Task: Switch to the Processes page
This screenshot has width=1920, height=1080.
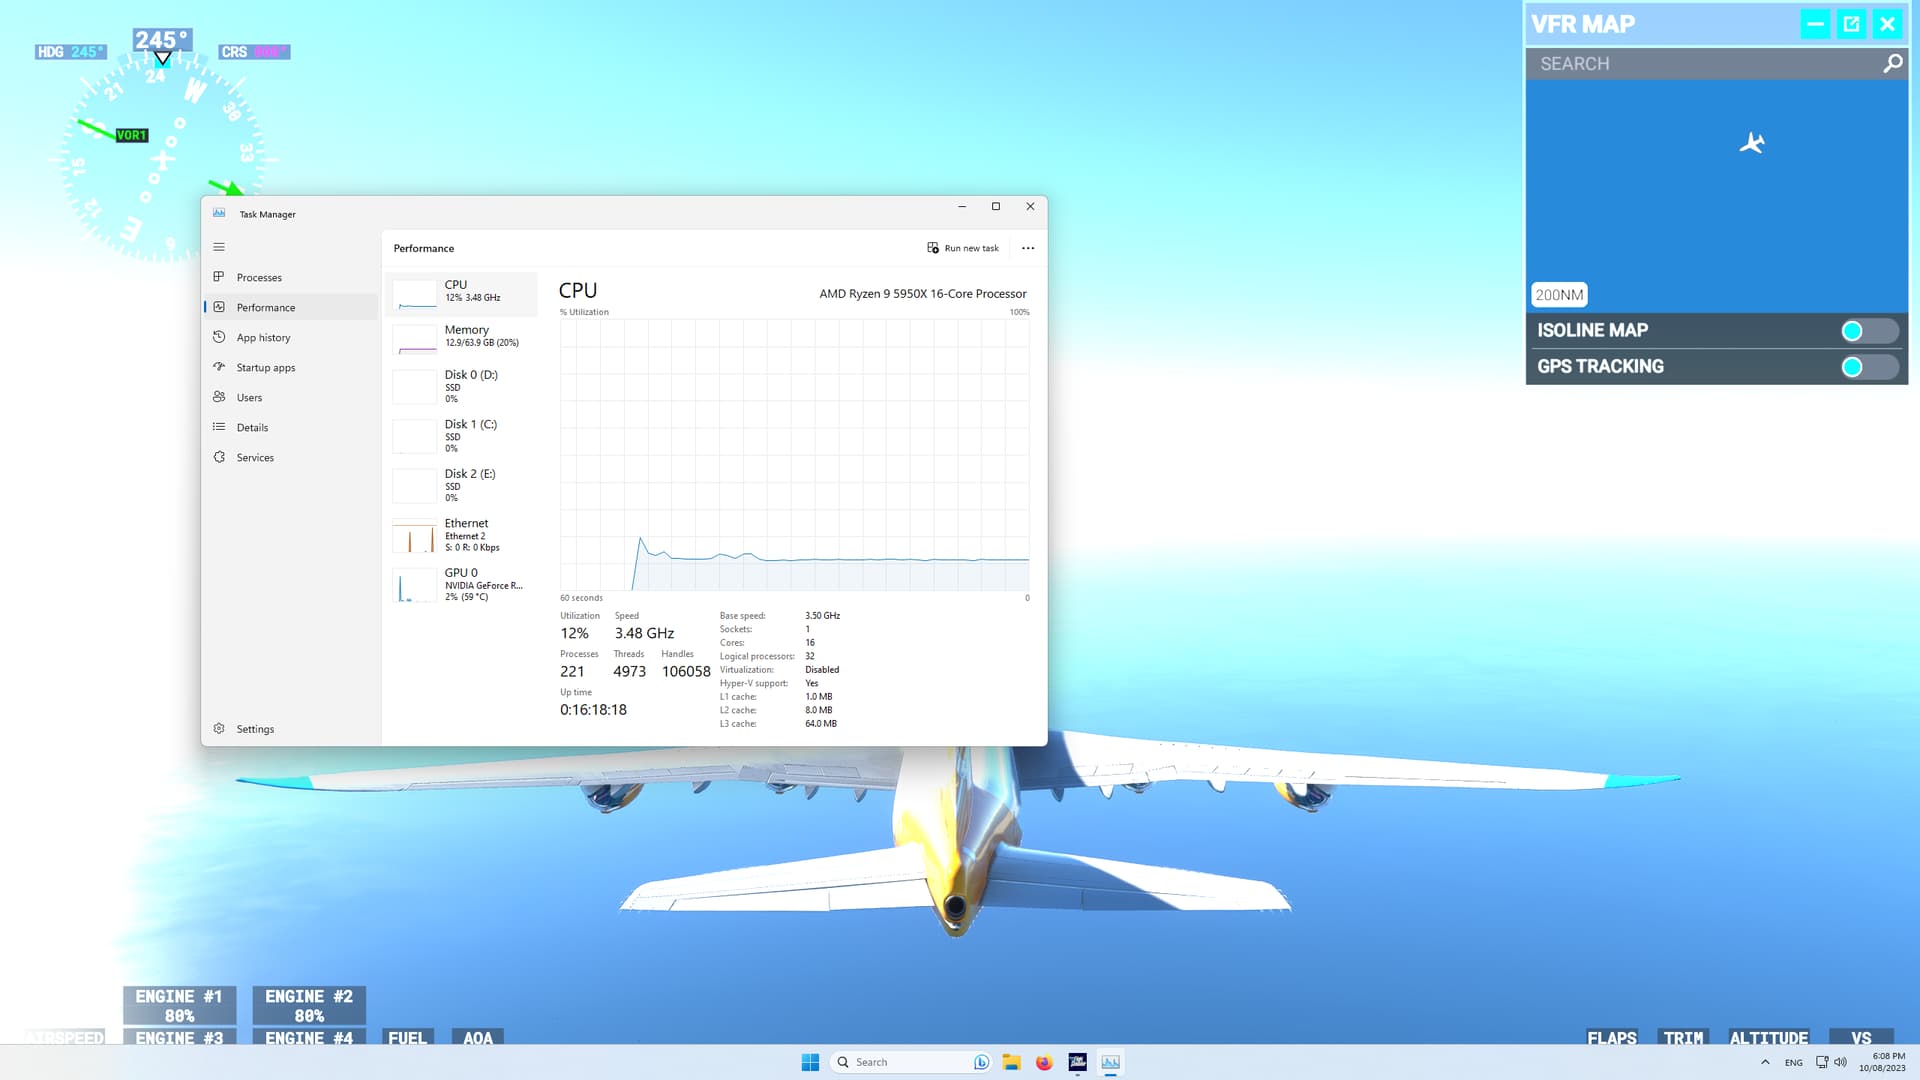Action: pyautogui.click(x=259, y=278)
